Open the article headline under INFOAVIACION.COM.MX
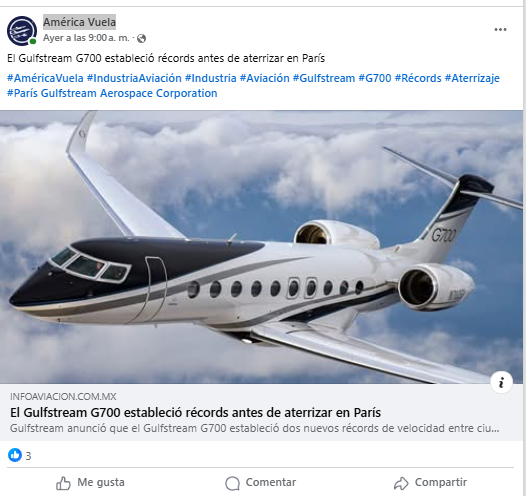This screenshot has width=526, height=496. point(195,412)
